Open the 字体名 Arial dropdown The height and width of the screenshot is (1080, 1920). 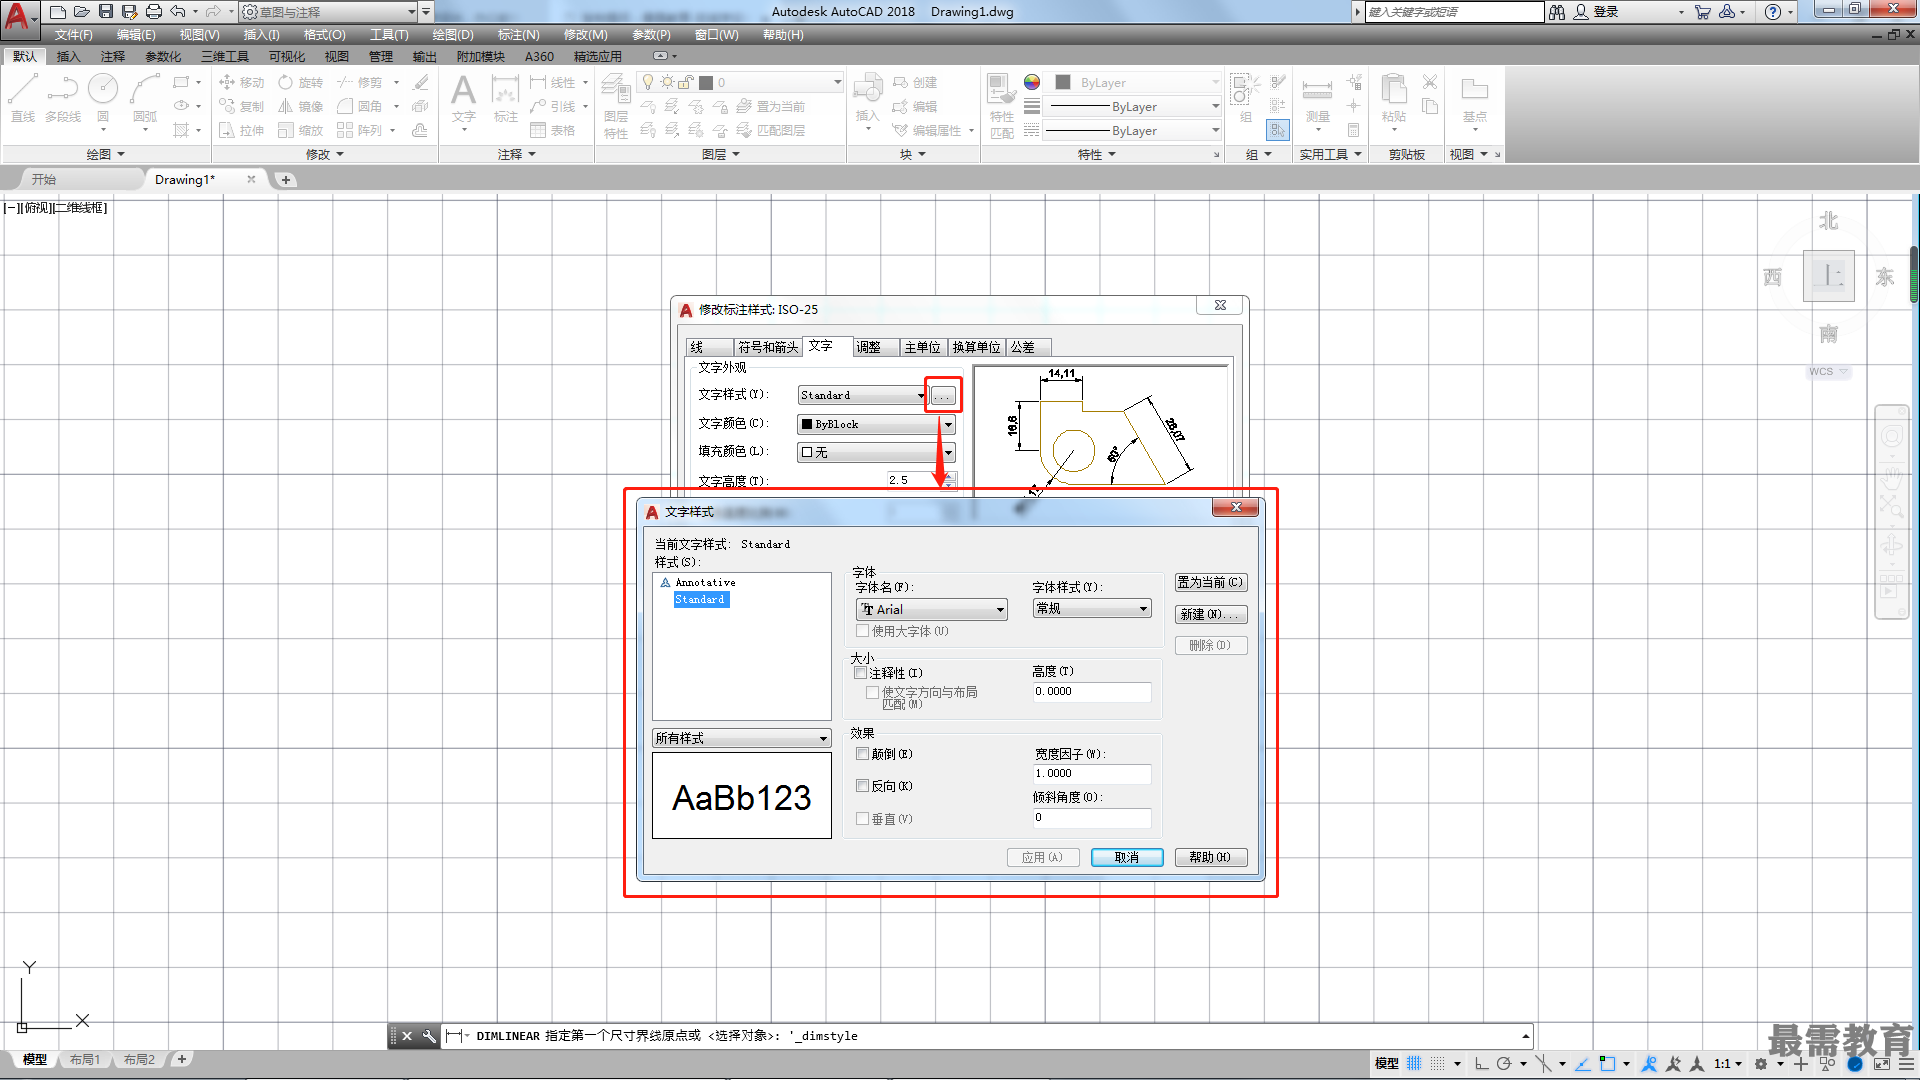(931, 609)
